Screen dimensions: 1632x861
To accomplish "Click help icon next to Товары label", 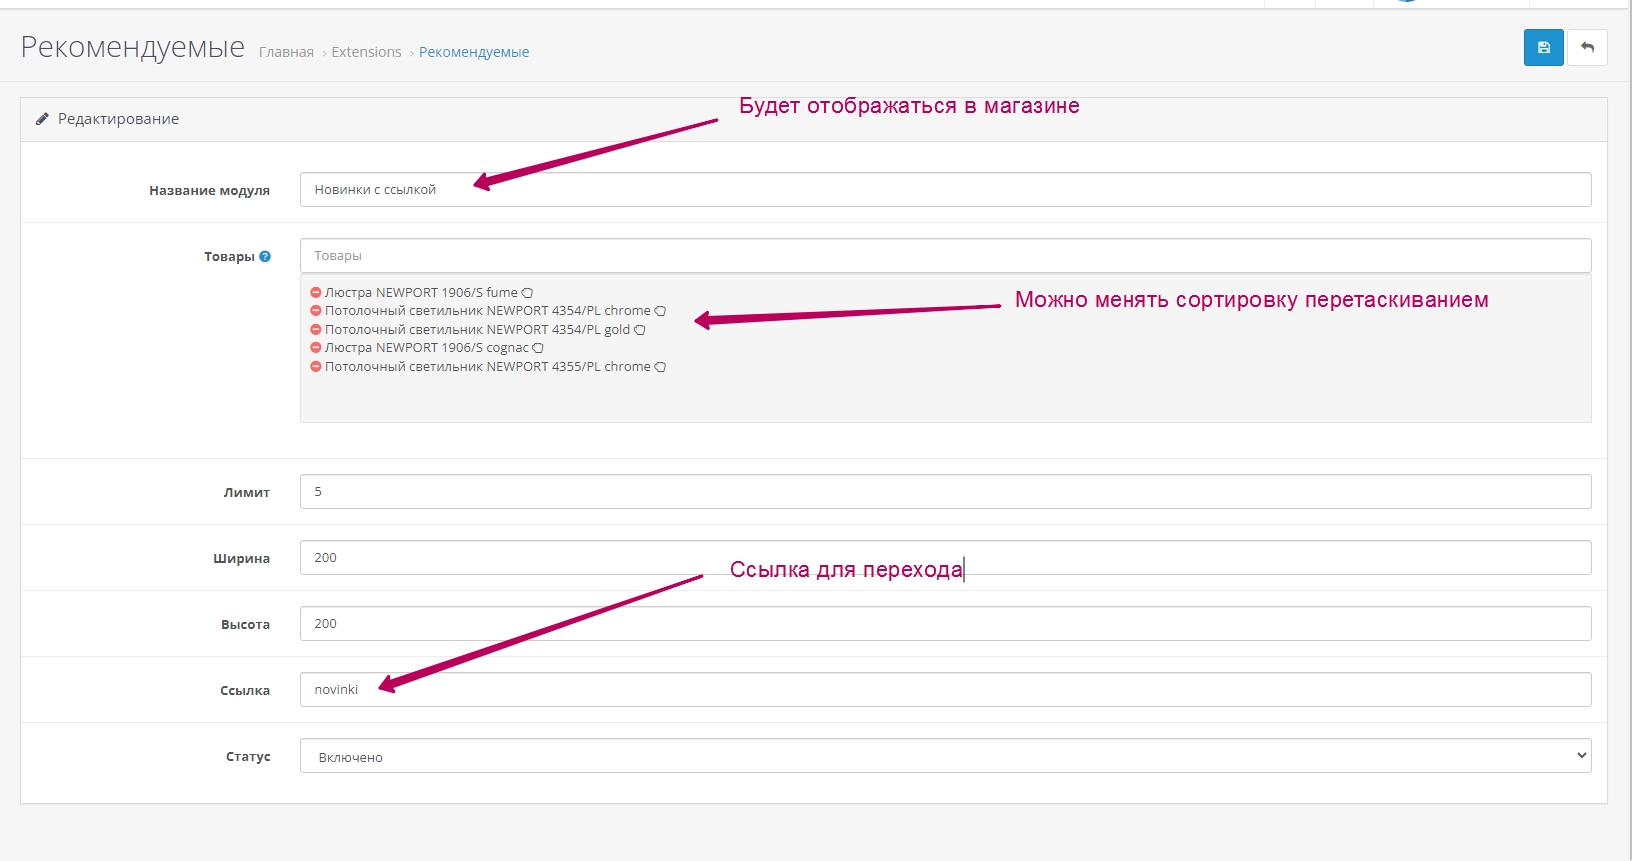I will click(265, 257).
